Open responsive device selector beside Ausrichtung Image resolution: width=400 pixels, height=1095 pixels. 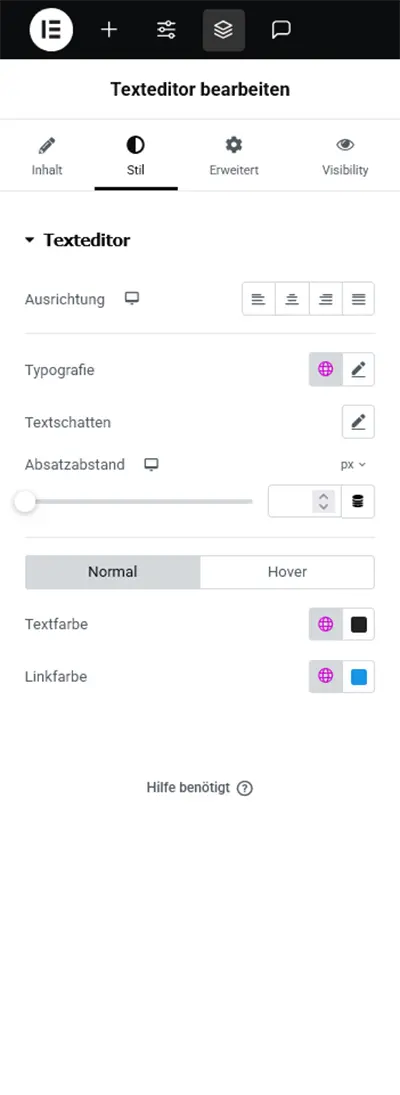click(x=132, y=298)
